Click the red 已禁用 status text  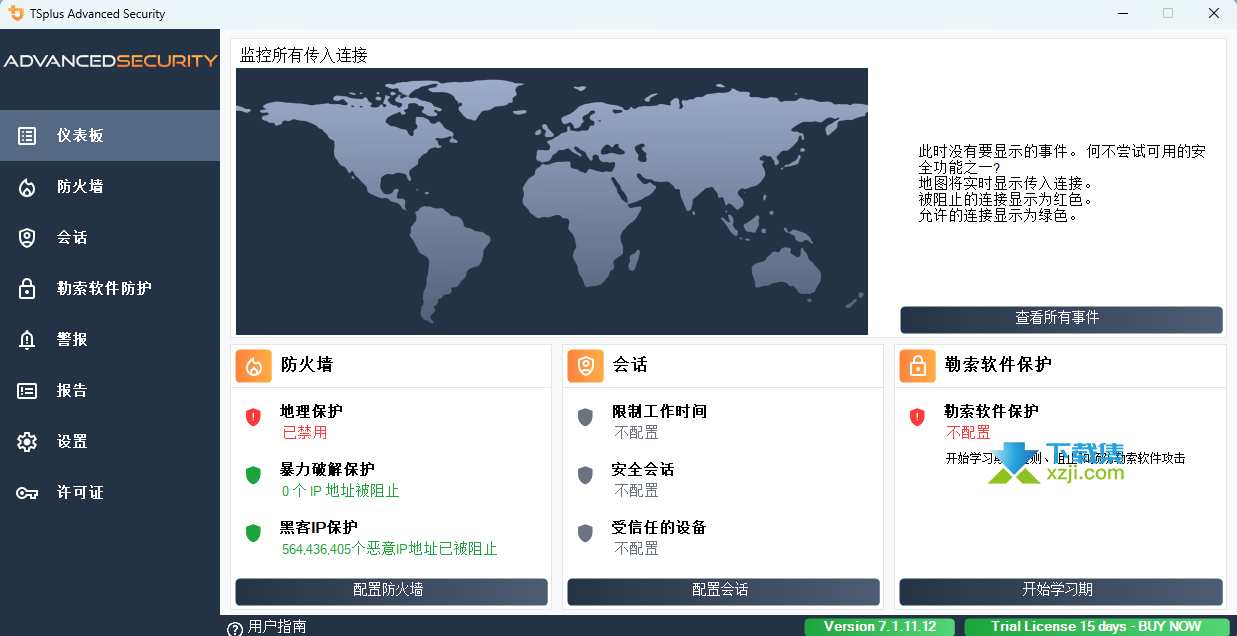point(304,433)
